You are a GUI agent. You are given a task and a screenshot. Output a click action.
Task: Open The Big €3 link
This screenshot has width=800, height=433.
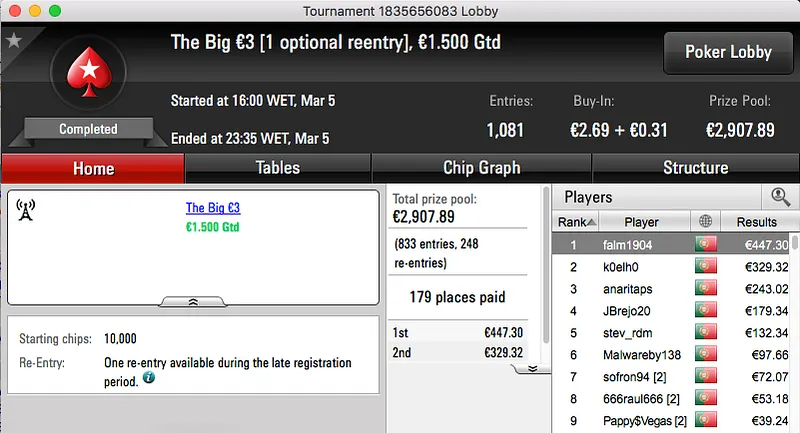coord(213,208)
